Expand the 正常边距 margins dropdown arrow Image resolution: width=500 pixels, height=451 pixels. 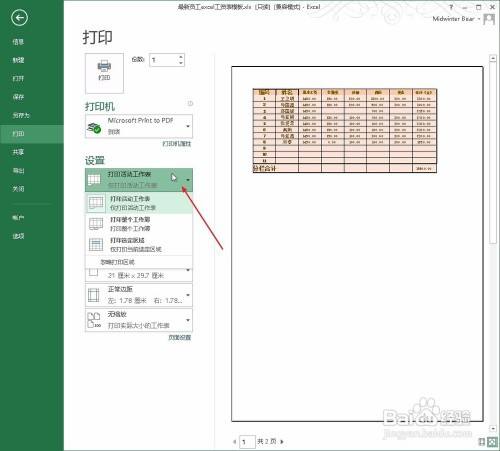188,295
